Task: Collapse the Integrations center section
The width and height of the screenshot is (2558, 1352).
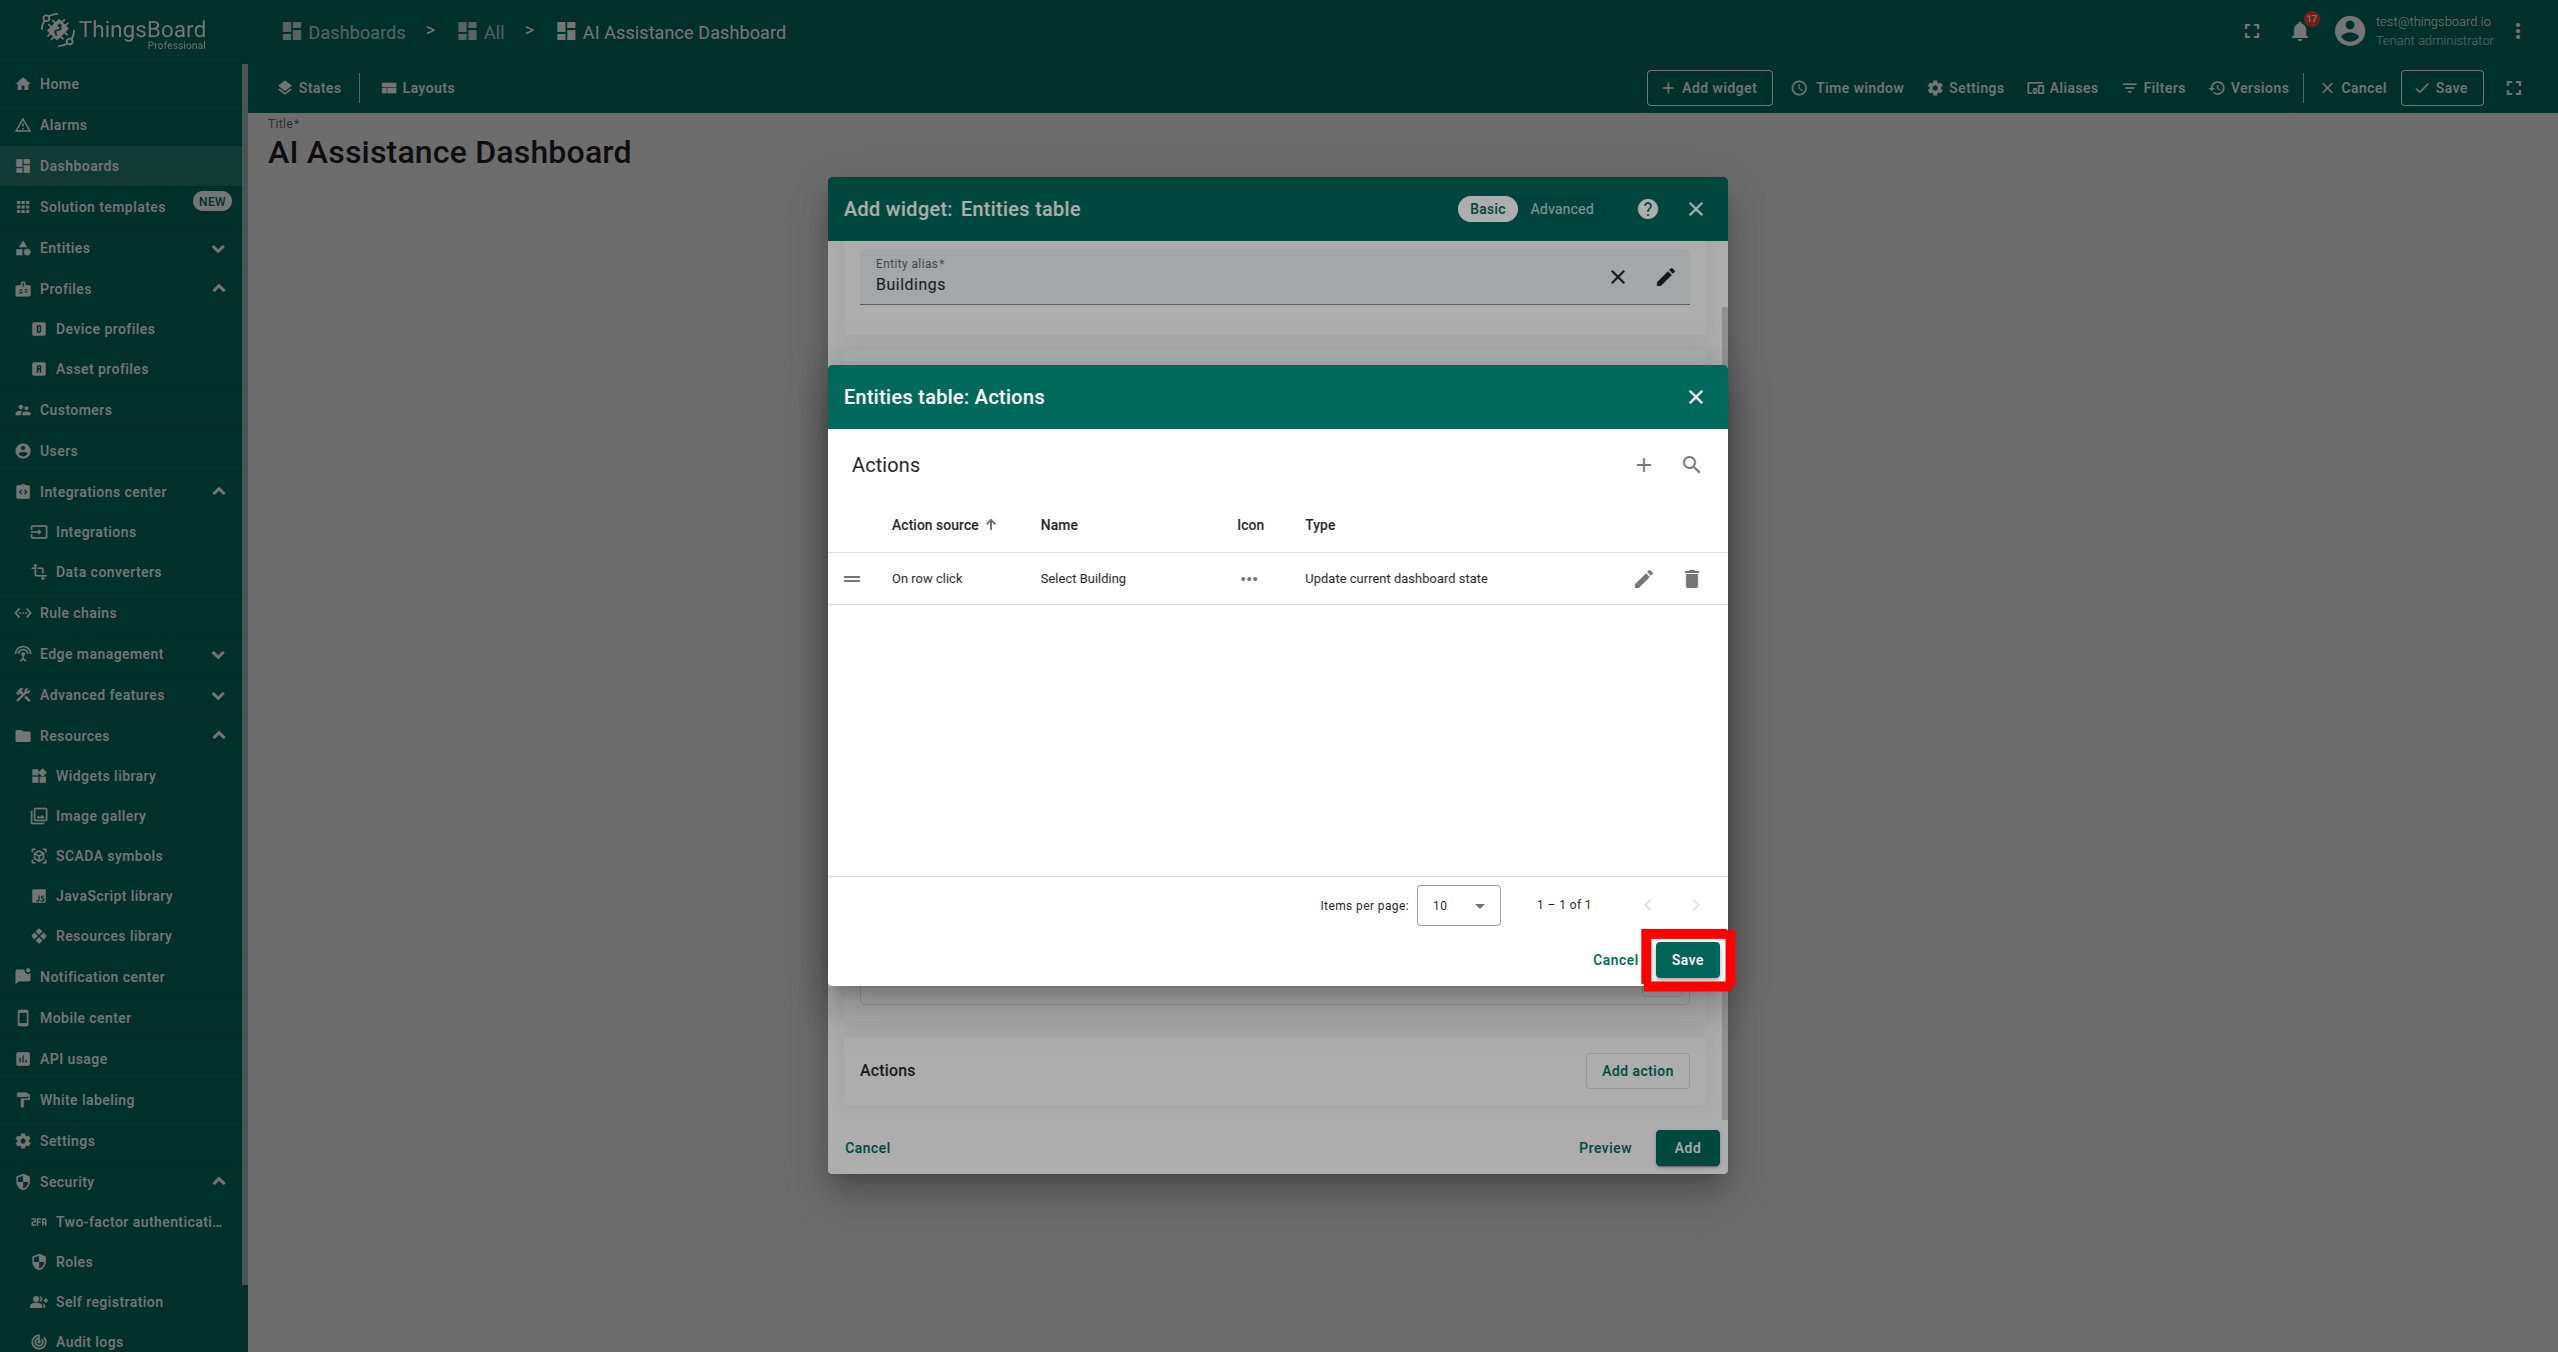Action: pos(218,492)
